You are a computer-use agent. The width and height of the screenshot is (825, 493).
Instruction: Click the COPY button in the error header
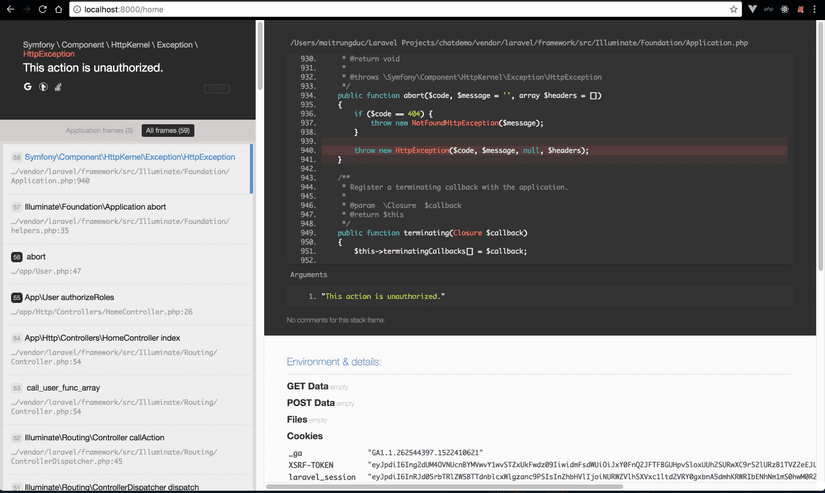pyautogui.click(x=217, y=88)
